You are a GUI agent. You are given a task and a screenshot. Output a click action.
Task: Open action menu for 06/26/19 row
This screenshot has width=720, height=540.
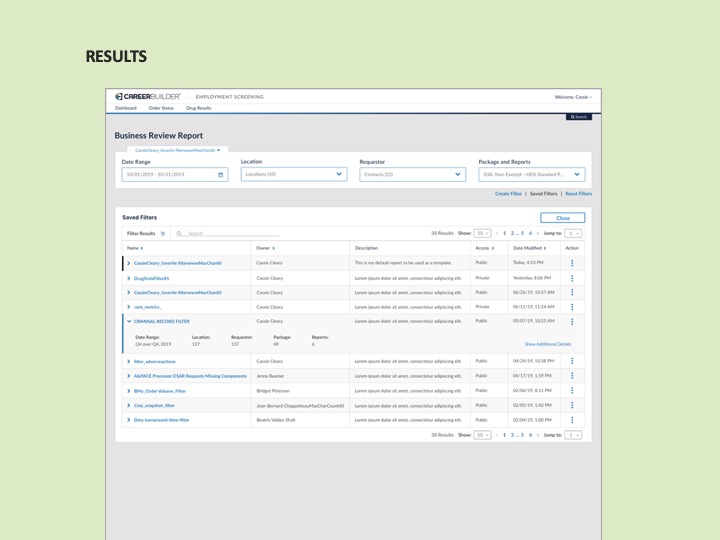coord(572,292)
